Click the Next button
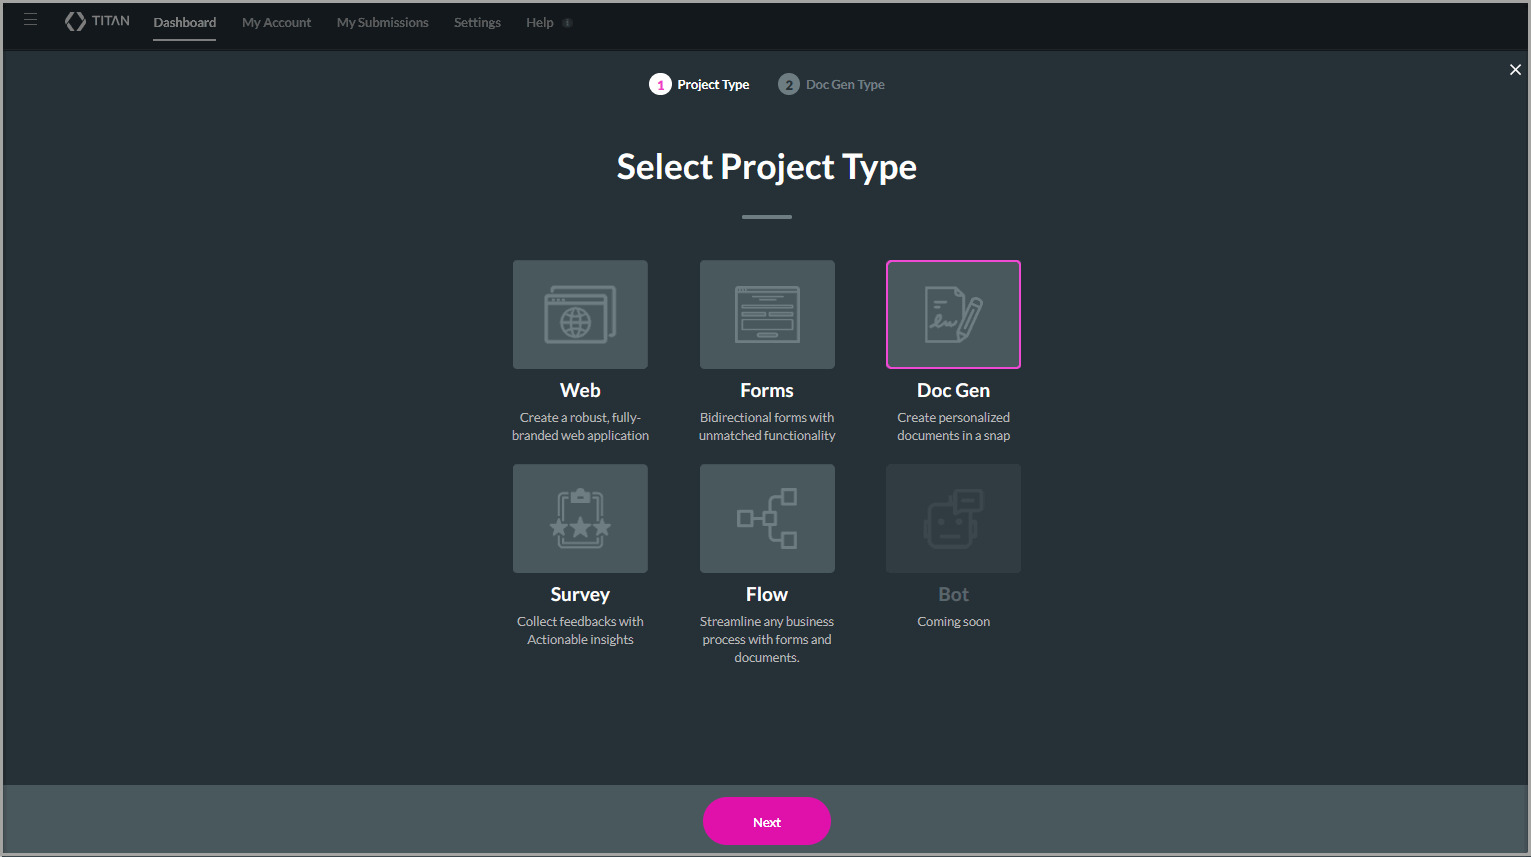Viewport: 1531px width, 857px height. click(767, 822)
